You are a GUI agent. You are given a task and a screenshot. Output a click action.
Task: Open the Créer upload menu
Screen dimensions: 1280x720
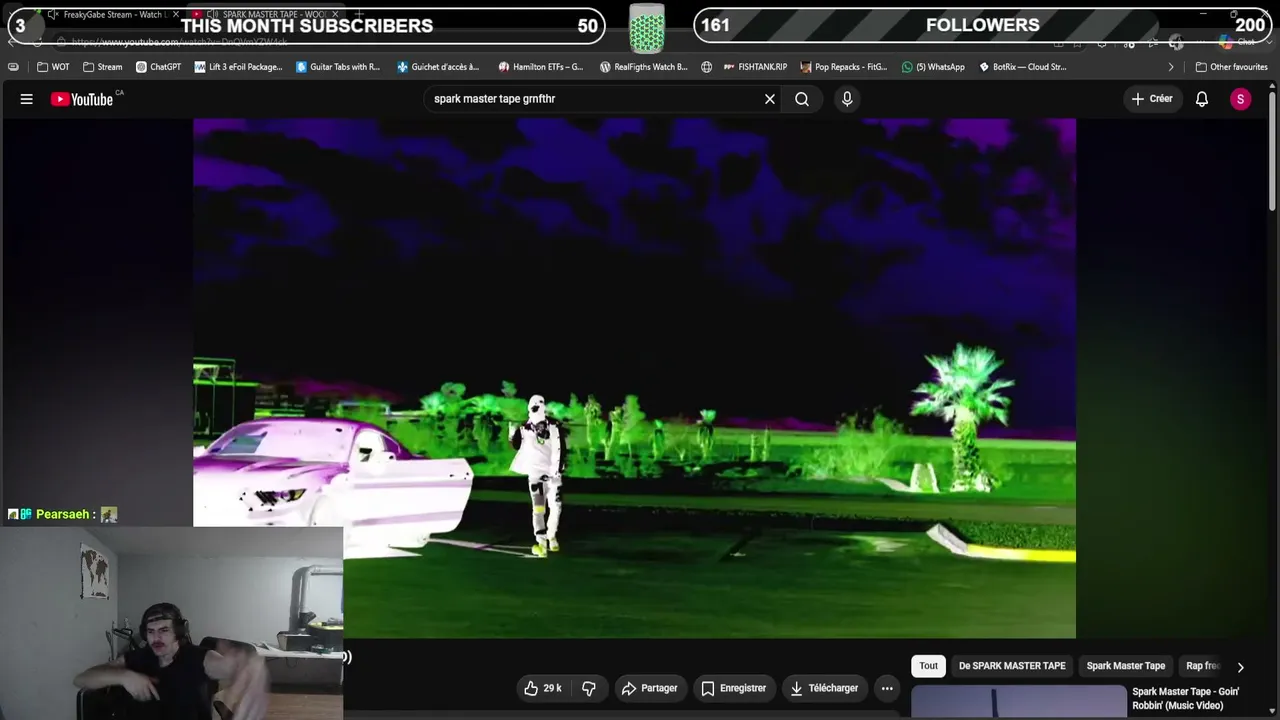(1152, 99)
